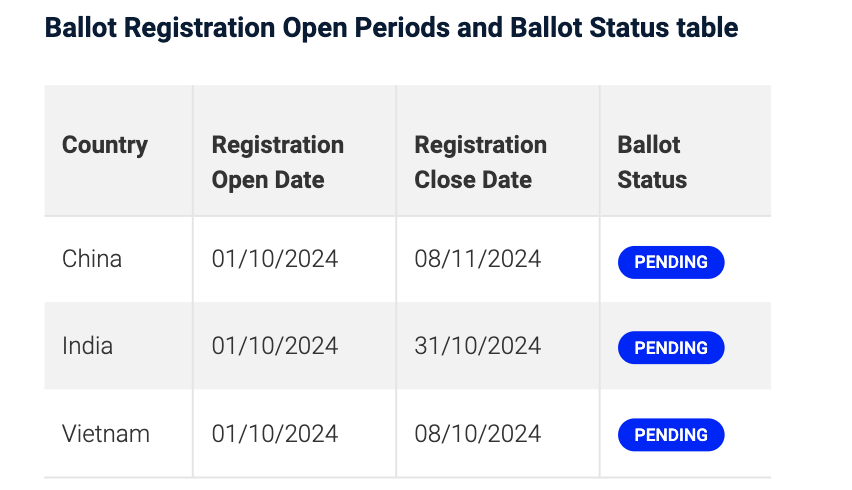Select the Registration Open Date header

click(x=278, y=162)
